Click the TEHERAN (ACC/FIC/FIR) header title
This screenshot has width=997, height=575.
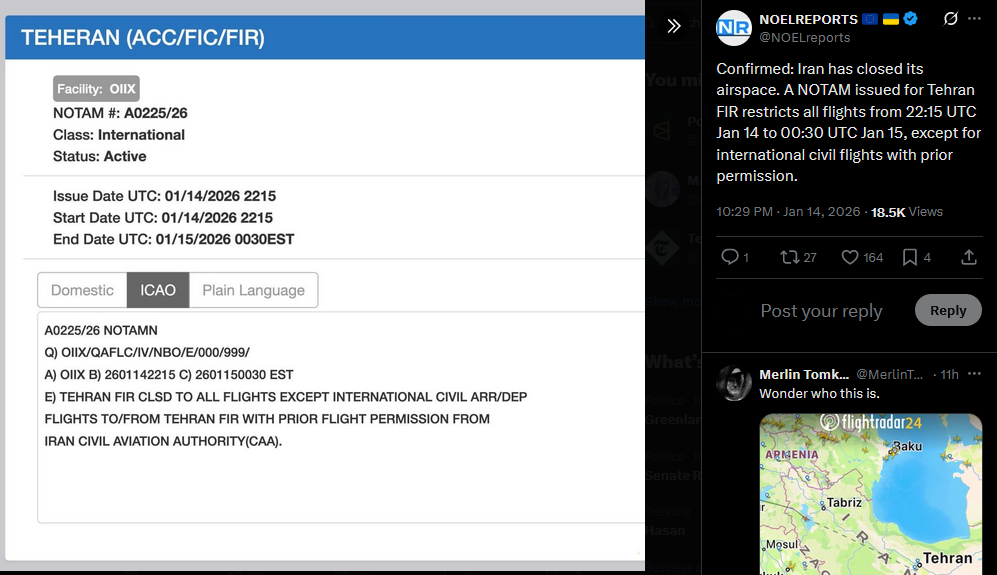coord(142,38)
